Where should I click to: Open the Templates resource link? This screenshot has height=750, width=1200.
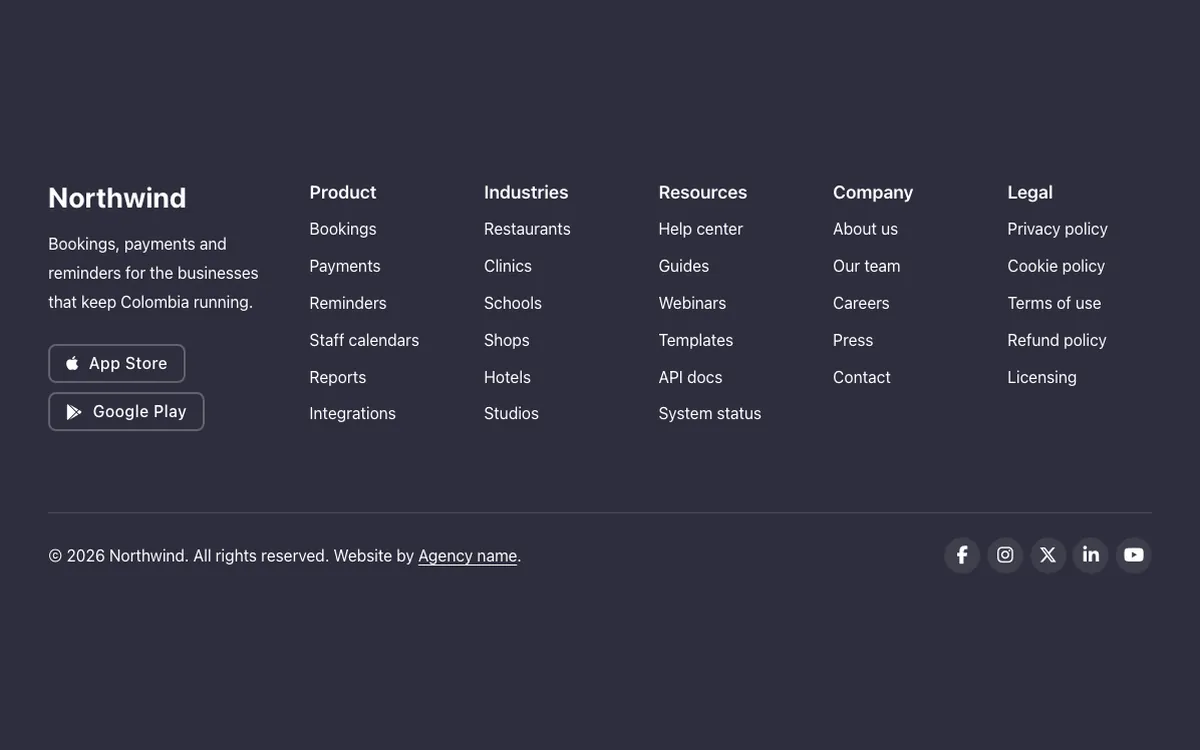tap(696, 340)
